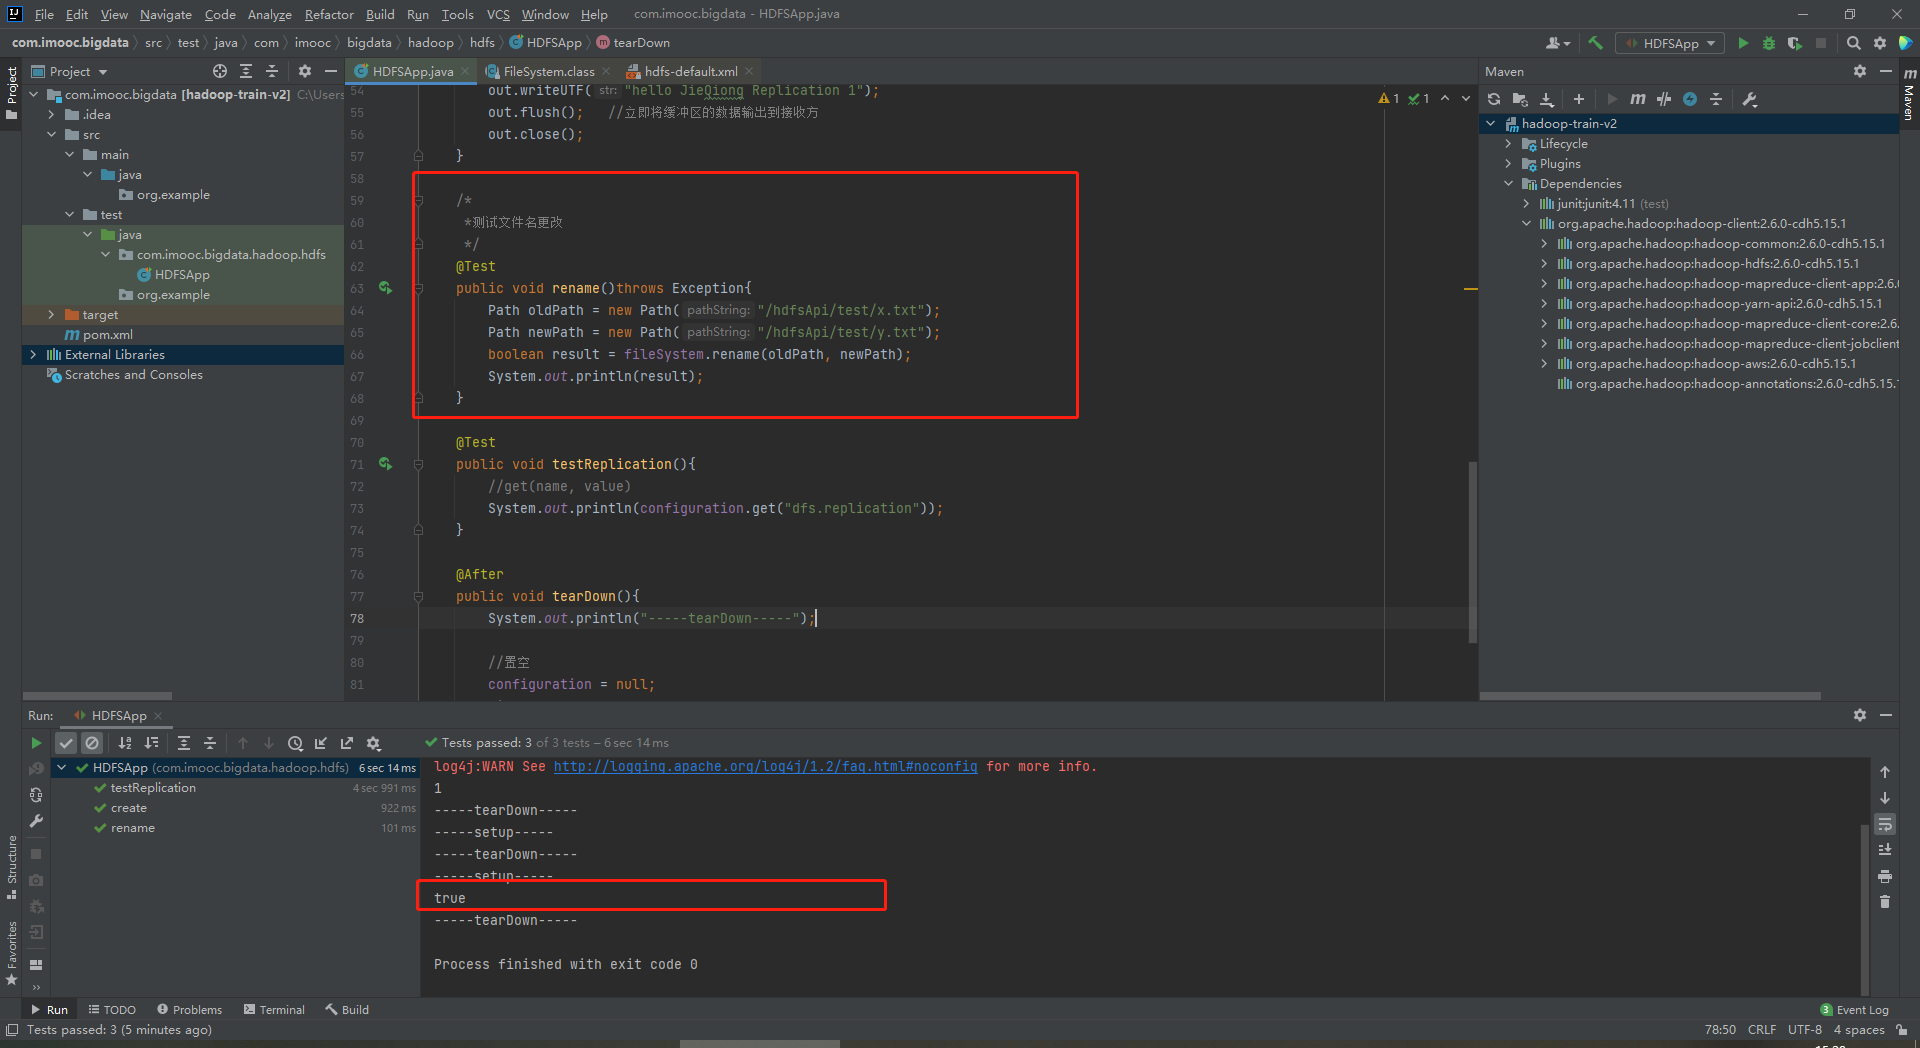
Task: Open IDE settings gear in main toolbar
Action: [x=1879, y=43]
